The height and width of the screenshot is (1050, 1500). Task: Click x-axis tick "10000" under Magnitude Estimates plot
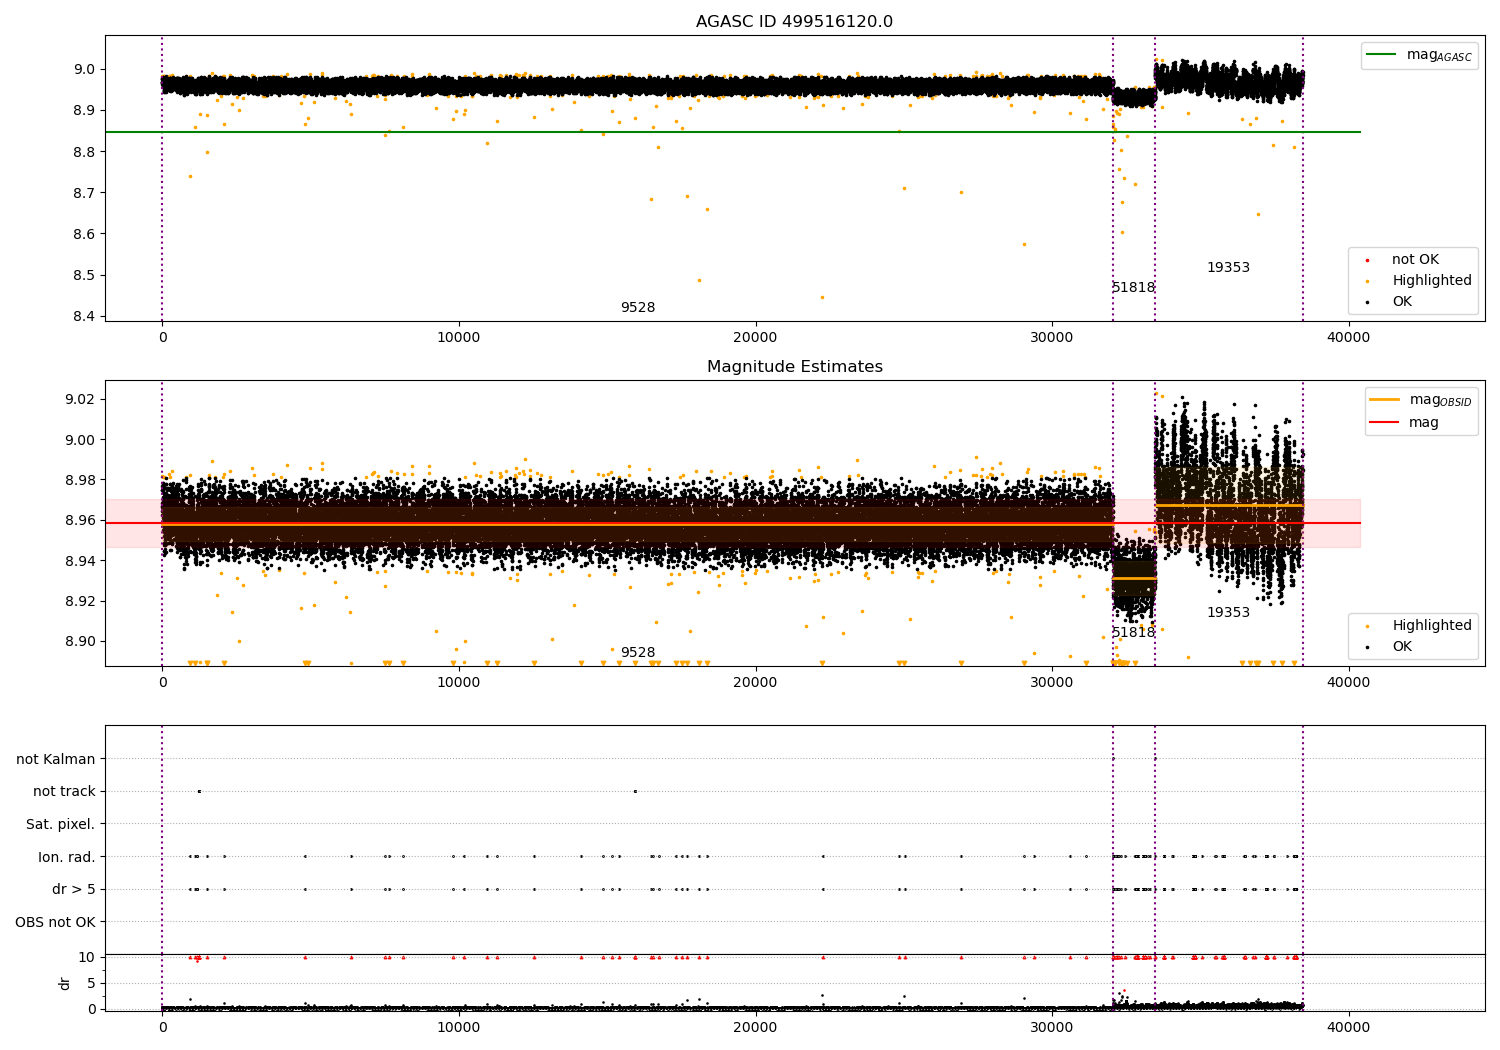coord(459,682)
